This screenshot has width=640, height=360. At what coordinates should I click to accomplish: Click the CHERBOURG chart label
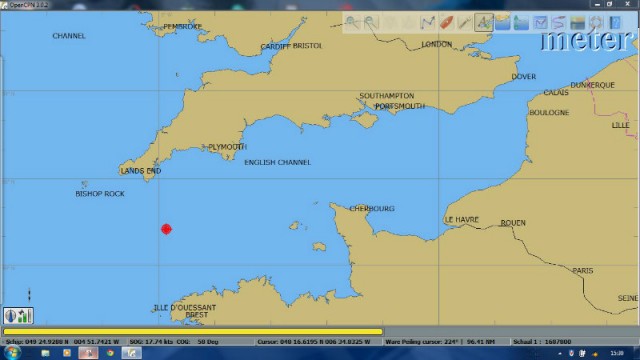(x=372, y=209)
